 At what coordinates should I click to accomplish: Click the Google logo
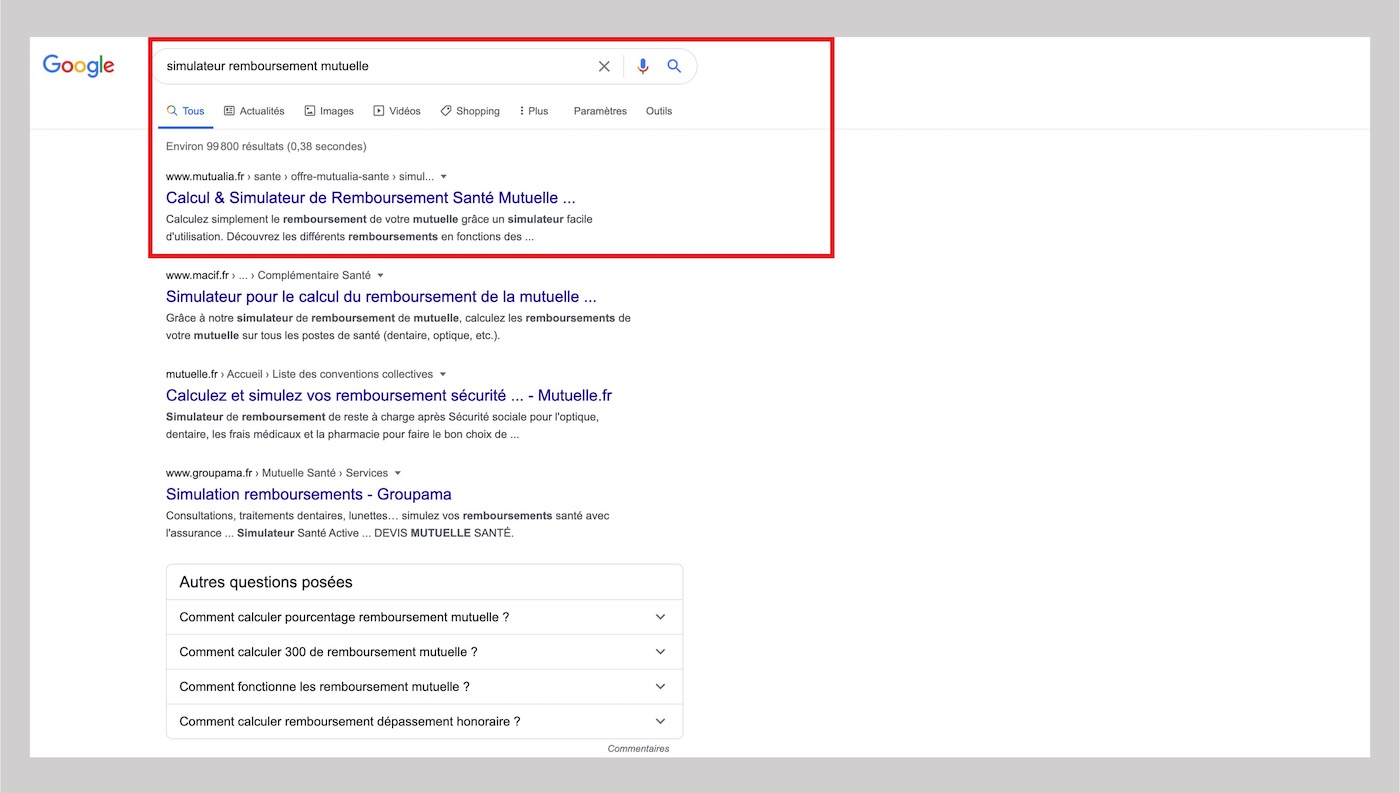[78, 66]
